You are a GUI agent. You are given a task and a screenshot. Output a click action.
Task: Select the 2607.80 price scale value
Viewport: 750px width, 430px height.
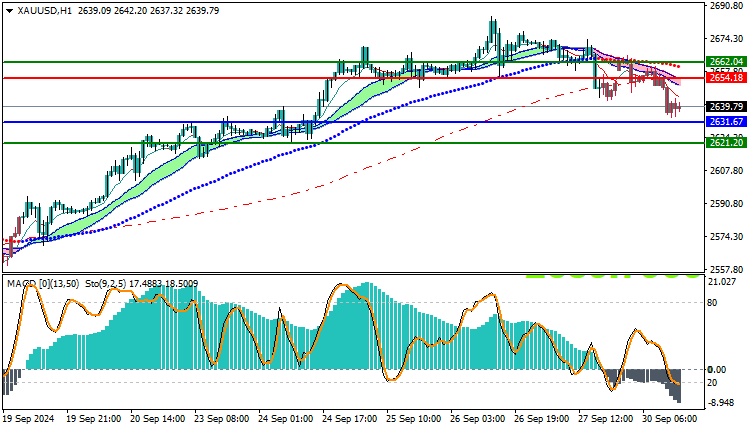click(x=726, y=170)
